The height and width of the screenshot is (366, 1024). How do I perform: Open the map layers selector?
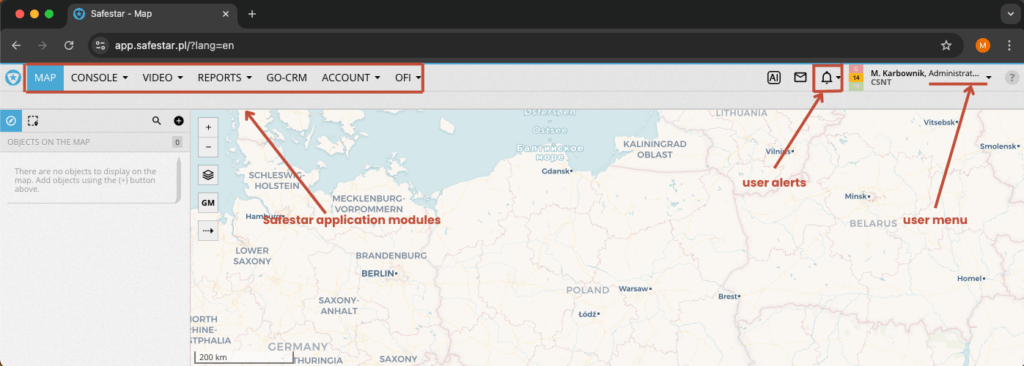pyautogui.click(x=208, y=175)
